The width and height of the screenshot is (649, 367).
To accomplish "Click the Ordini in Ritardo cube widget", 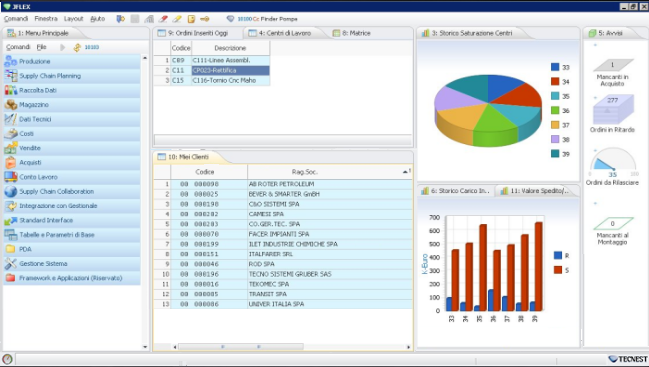I will 613,109.
